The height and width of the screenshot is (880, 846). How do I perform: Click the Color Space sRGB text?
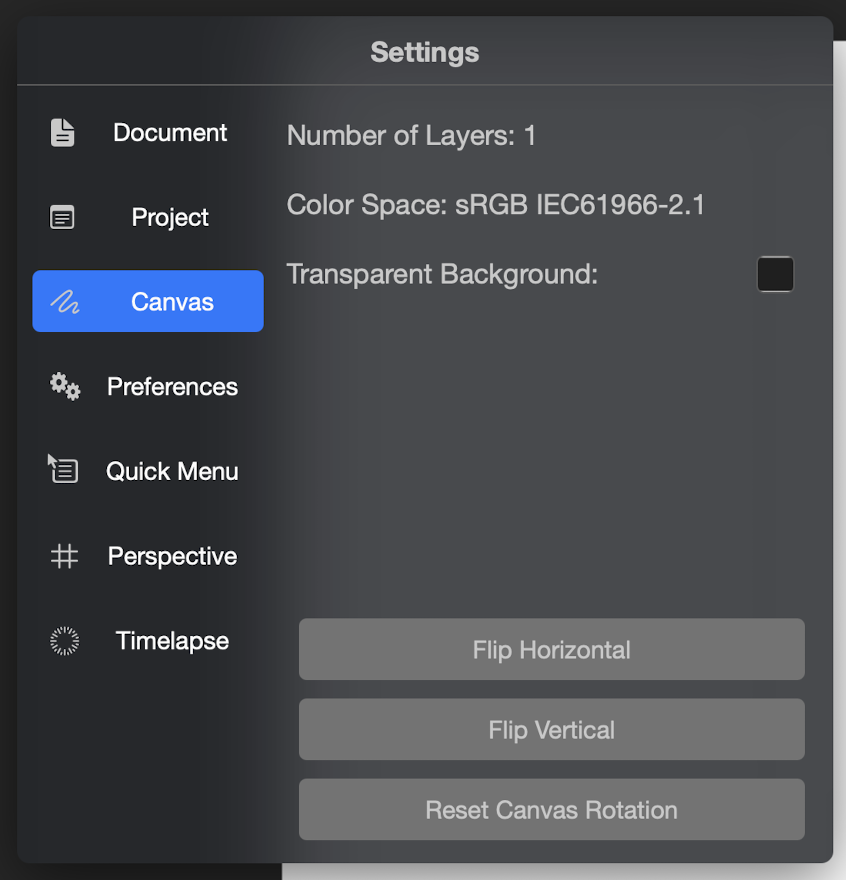click(495, 205)
